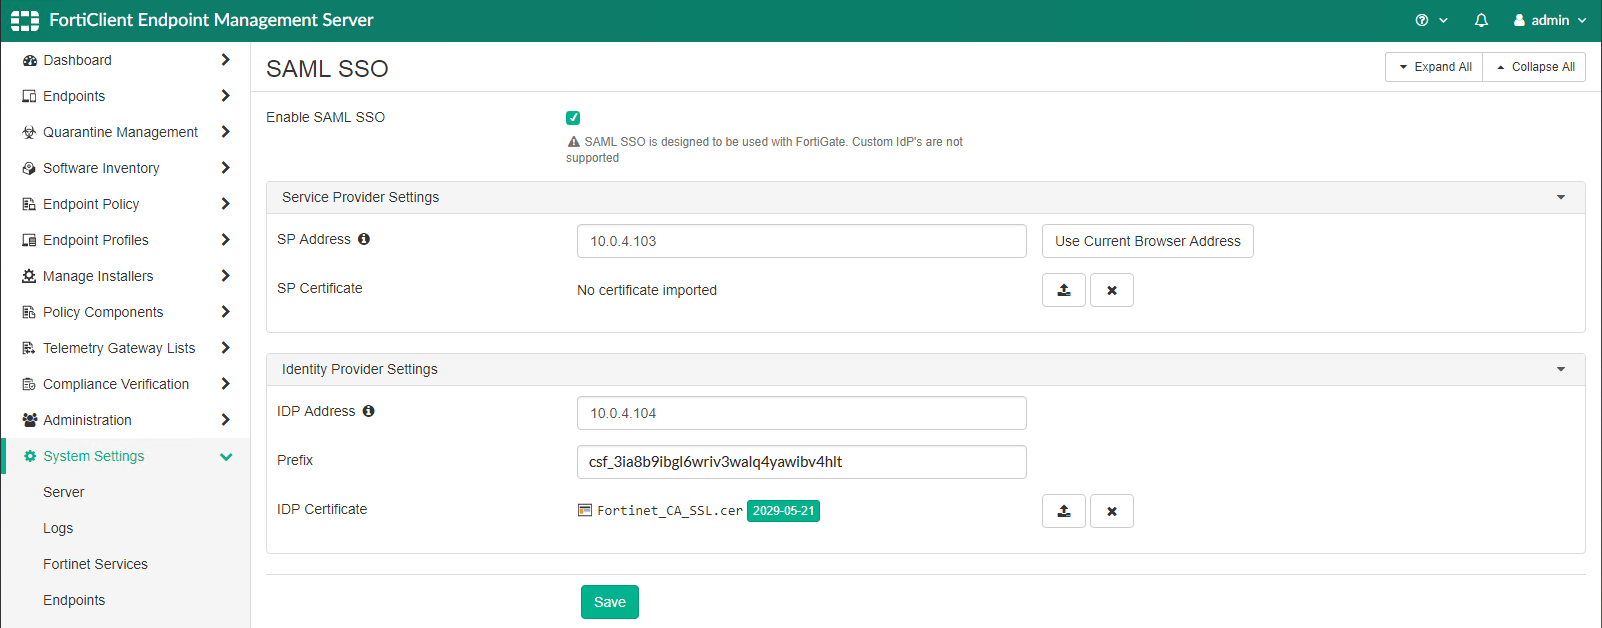Click the Endpoint Profiles icon
The height and width of the screenshot is (628, 1602).
click(29, 240)
